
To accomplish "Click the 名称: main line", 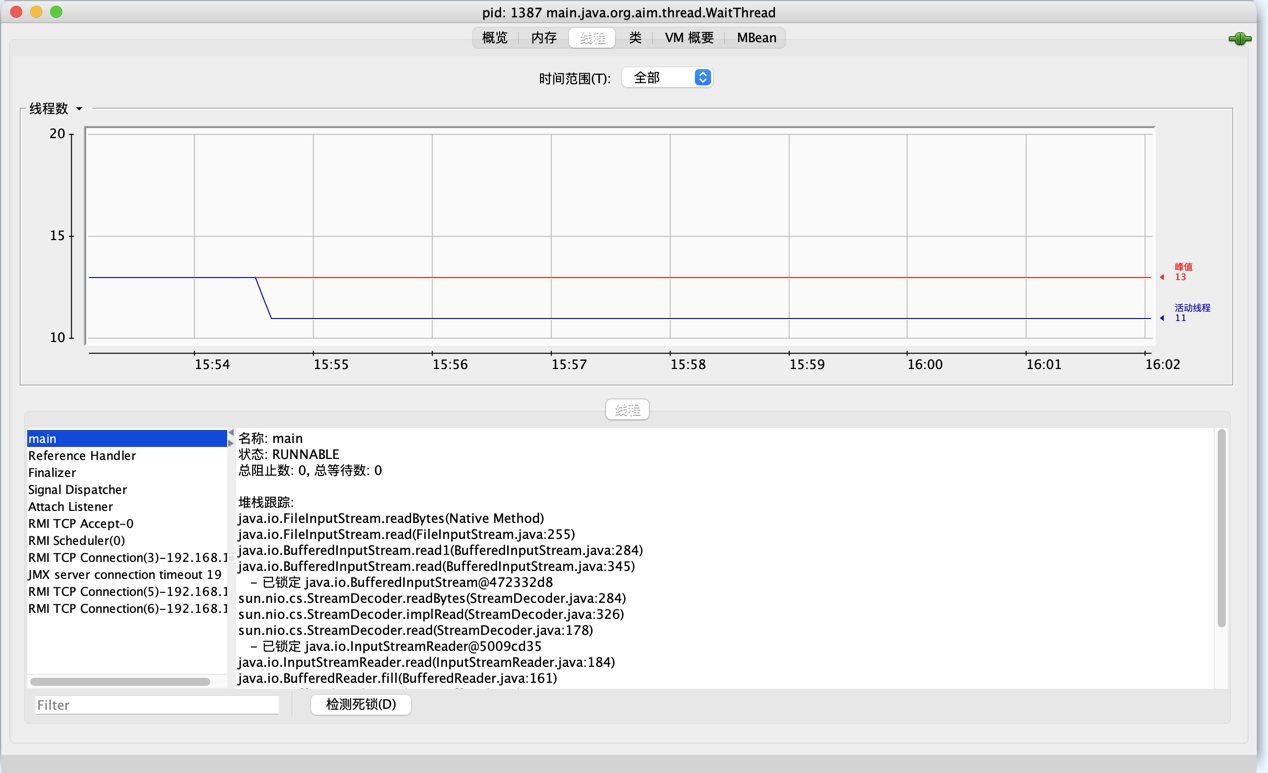I will click(x=270, y=438).
